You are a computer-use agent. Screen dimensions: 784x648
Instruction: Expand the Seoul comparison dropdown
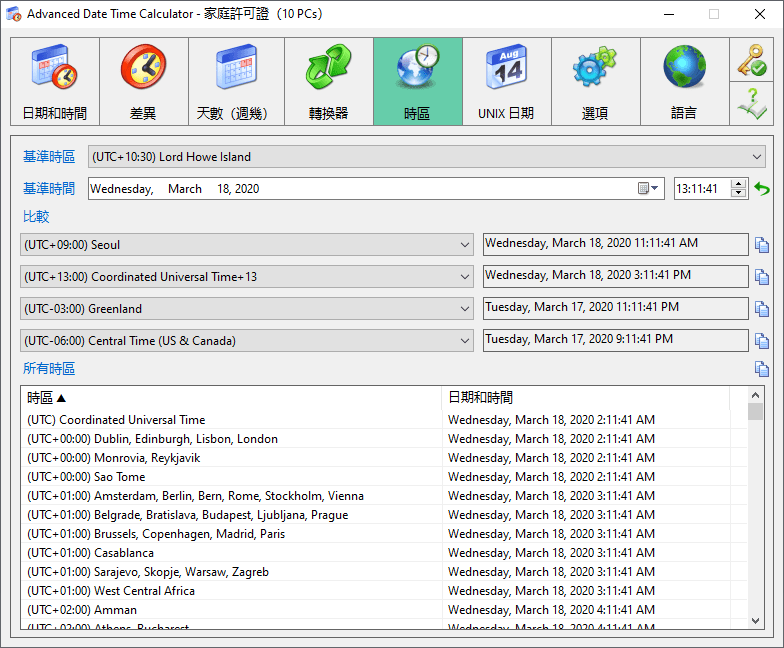coord(464,245)
